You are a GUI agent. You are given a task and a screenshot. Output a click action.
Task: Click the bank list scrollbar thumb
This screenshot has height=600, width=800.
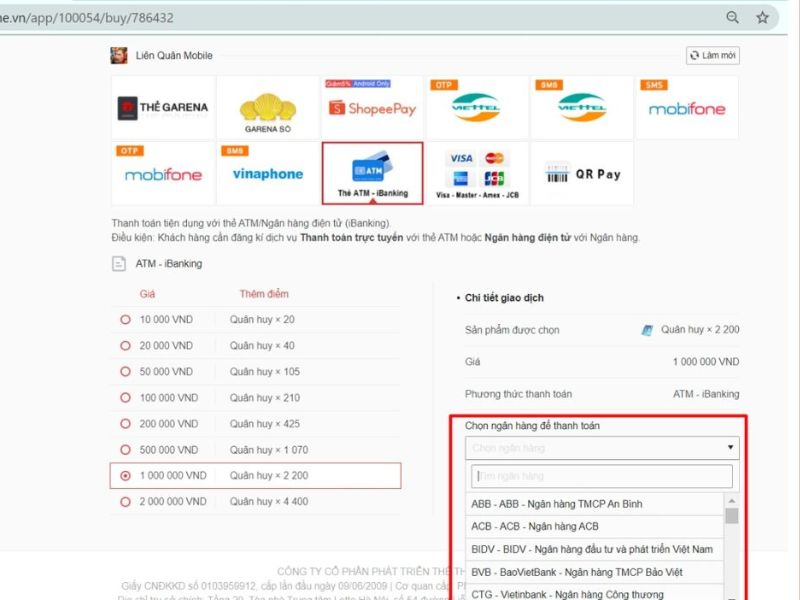click(732, 516)
